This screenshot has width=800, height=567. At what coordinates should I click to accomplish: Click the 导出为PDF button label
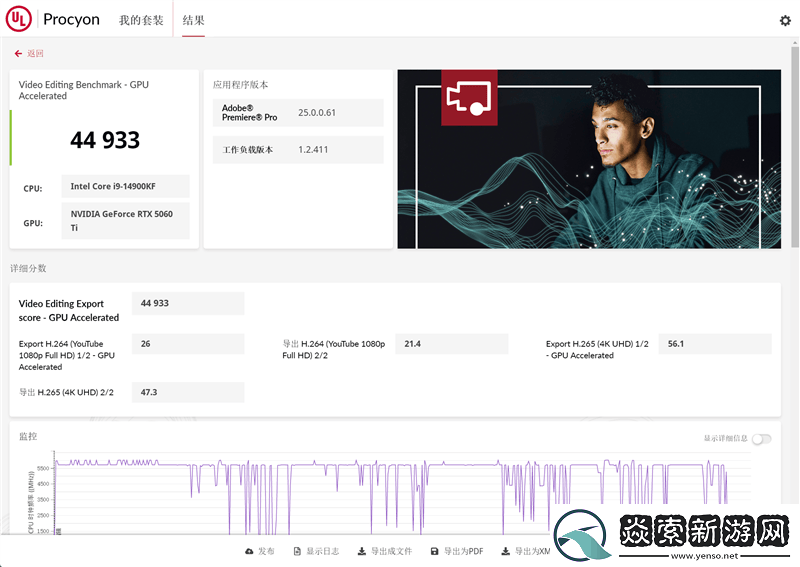(x=463, y=551)
